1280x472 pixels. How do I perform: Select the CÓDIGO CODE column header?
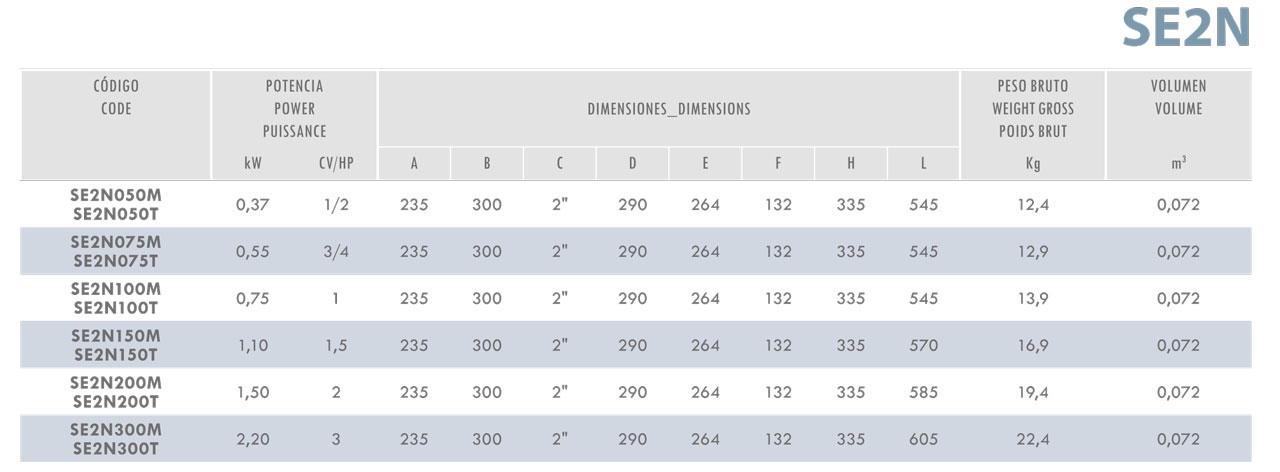(x=116, y=98)
